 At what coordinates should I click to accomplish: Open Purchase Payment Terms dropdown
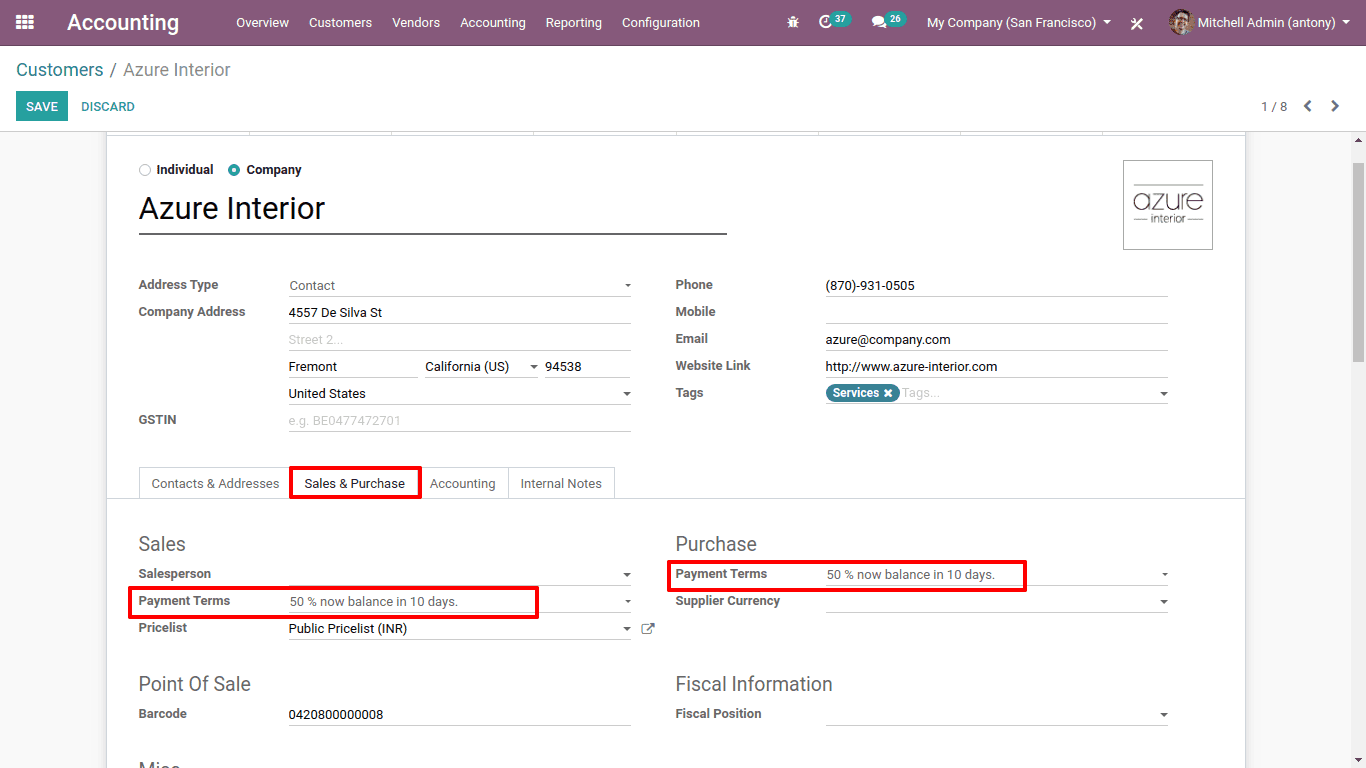pos(997,575)
